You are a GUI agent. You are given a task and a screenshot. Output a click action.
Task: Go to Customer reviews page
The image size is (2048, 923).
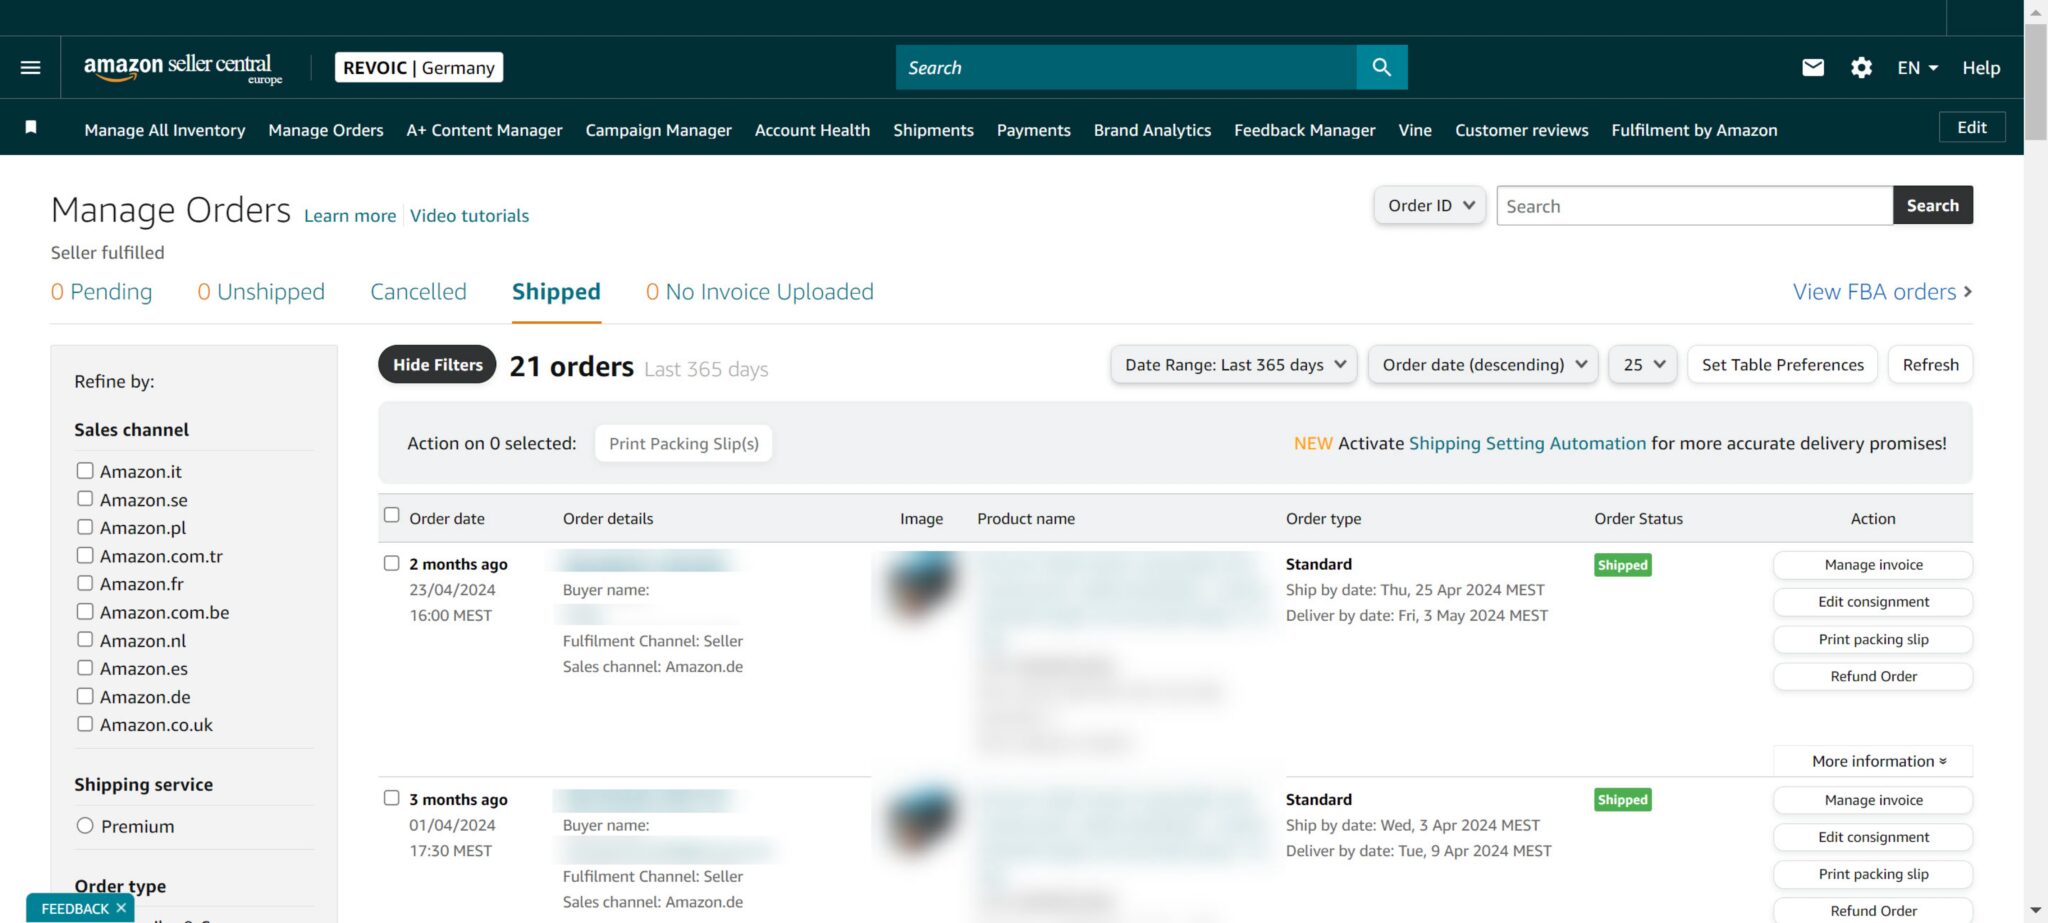pos(1522,130)
